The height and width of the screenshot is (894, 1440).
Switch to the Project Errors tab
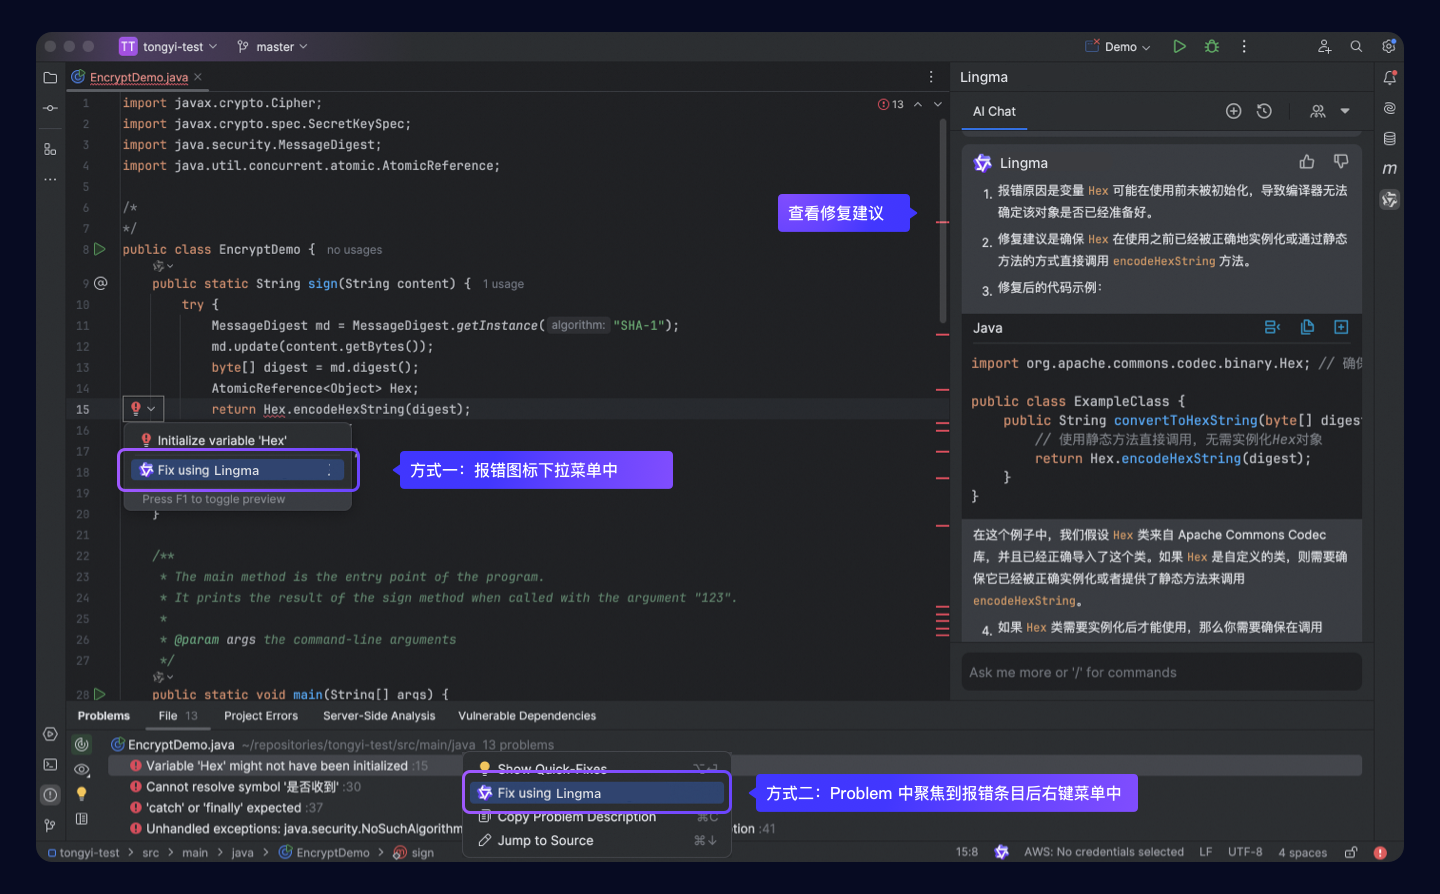(261, 716)
